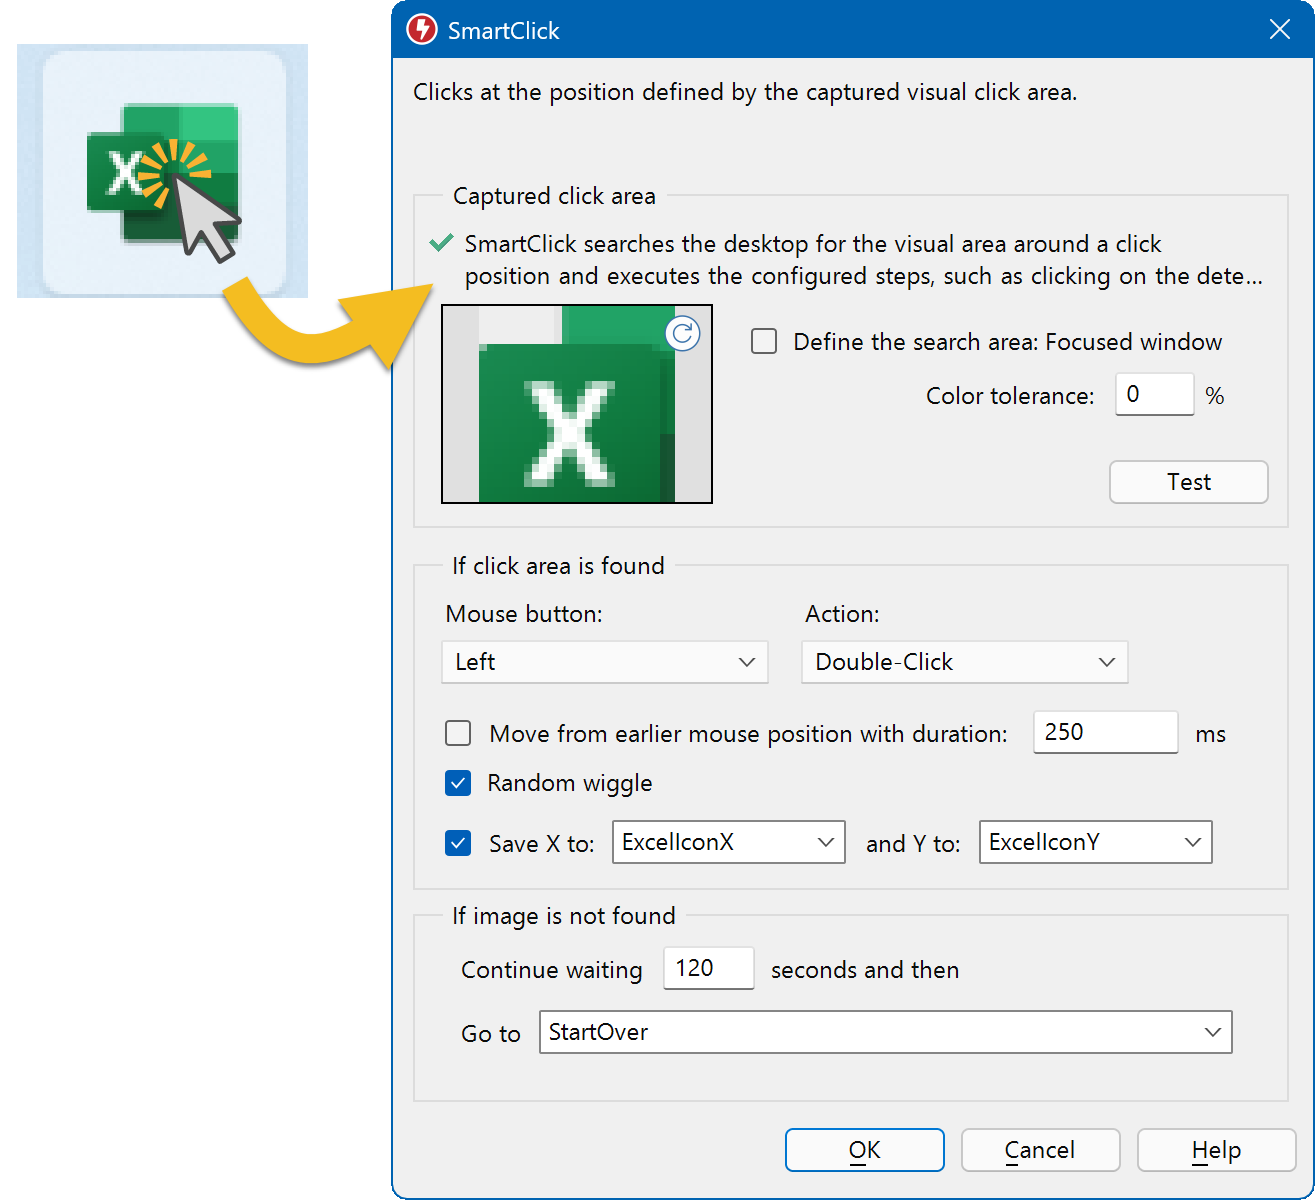Image resolution: width=1315 pixels, height=1200 pixels.
Task: Open the Help dialog
Action: (1216, 1150)
